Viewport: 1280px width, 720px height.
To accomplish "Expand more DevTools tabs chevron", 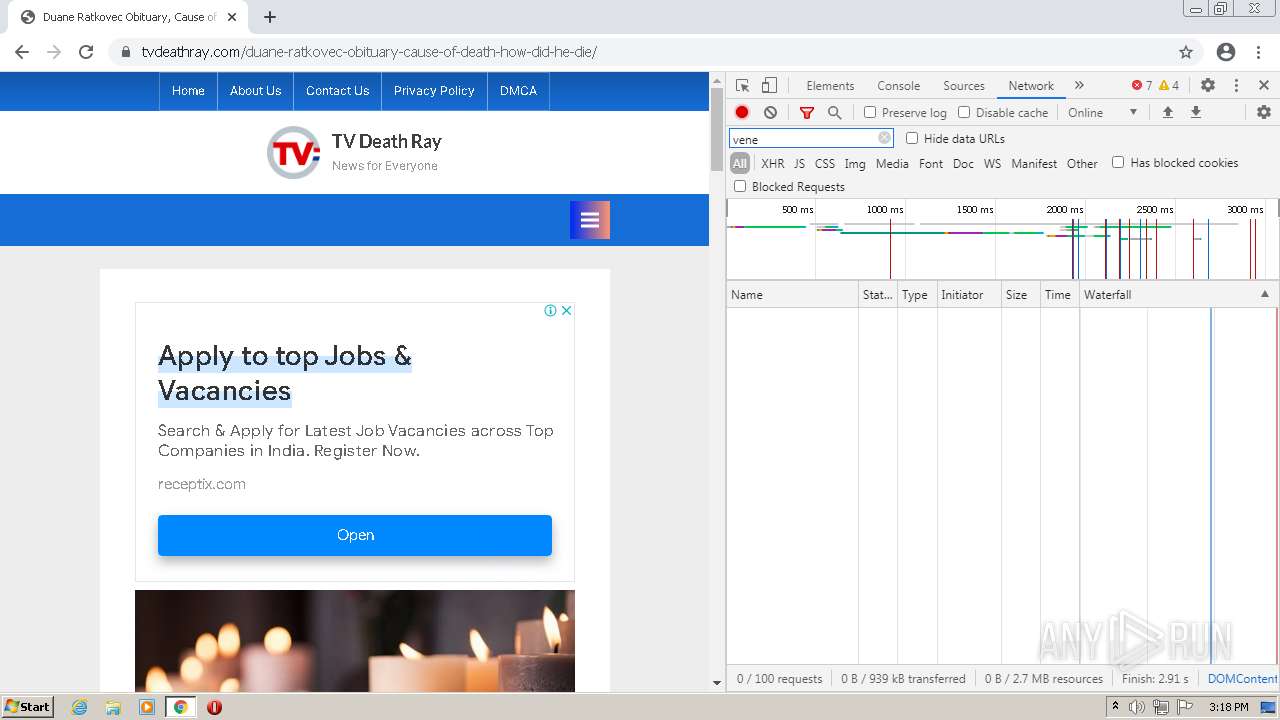I will click(x=1079, y=86).
